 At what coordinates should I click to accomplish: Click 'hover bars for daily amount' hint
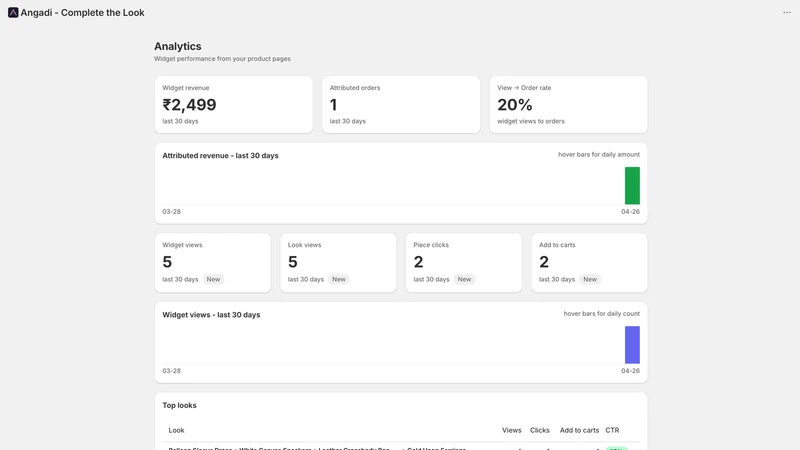(x=599, y=155)
